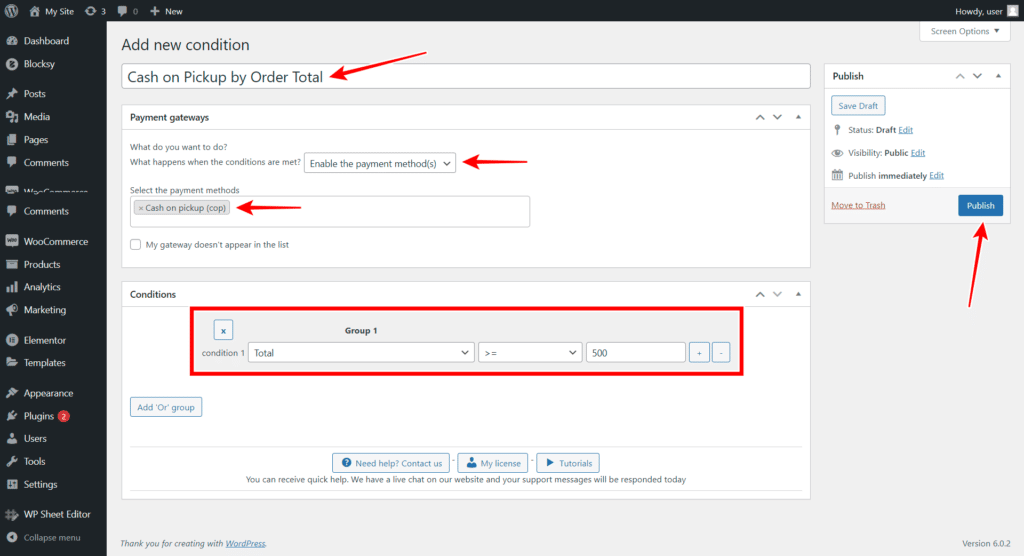
Task: Open the Screen Options tab
Action: pos(965,31)
